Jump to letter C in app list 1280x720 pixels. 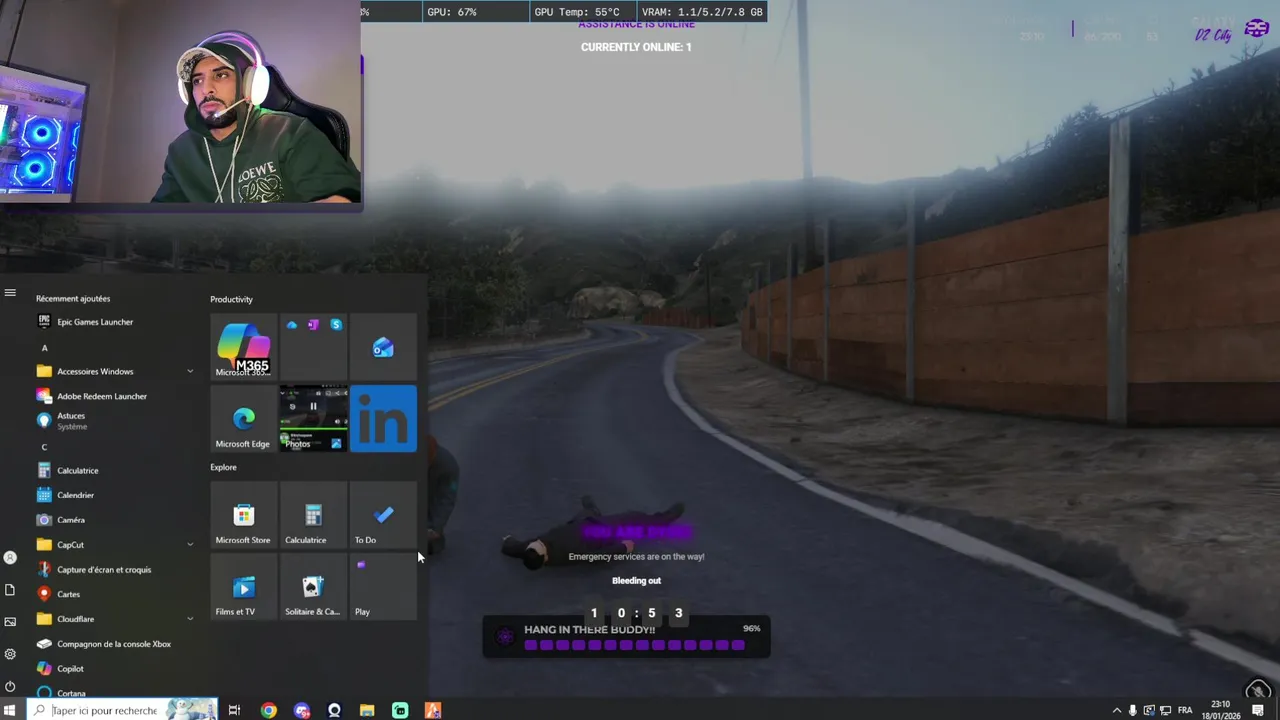click(x=44, y=447)
